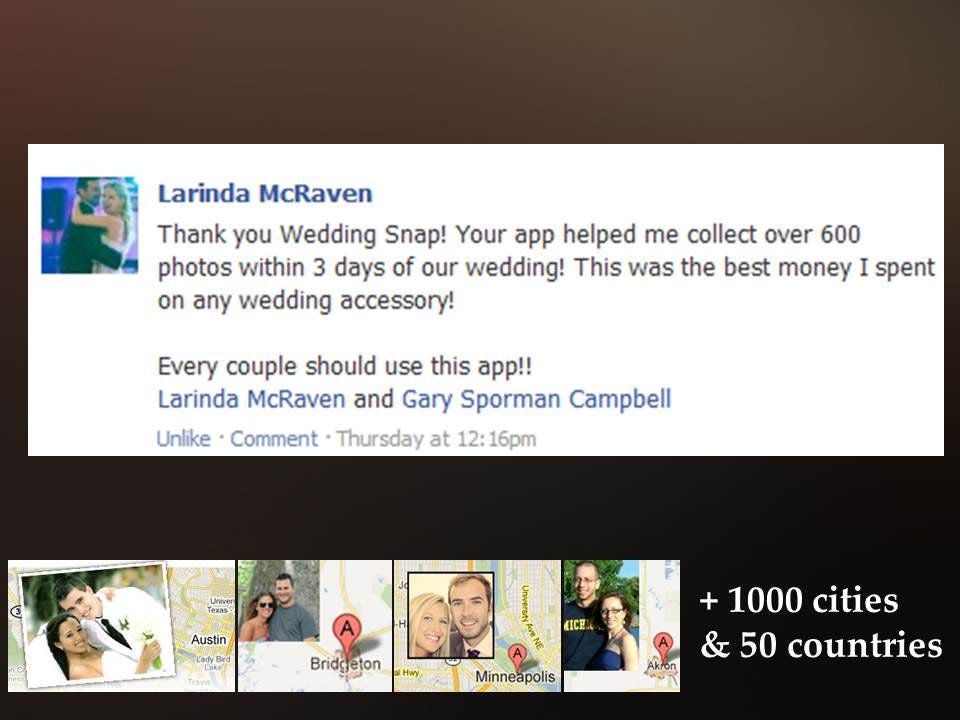Click the Austin label on the map
This screenshot has width=960, height=720.
(208, 639)
